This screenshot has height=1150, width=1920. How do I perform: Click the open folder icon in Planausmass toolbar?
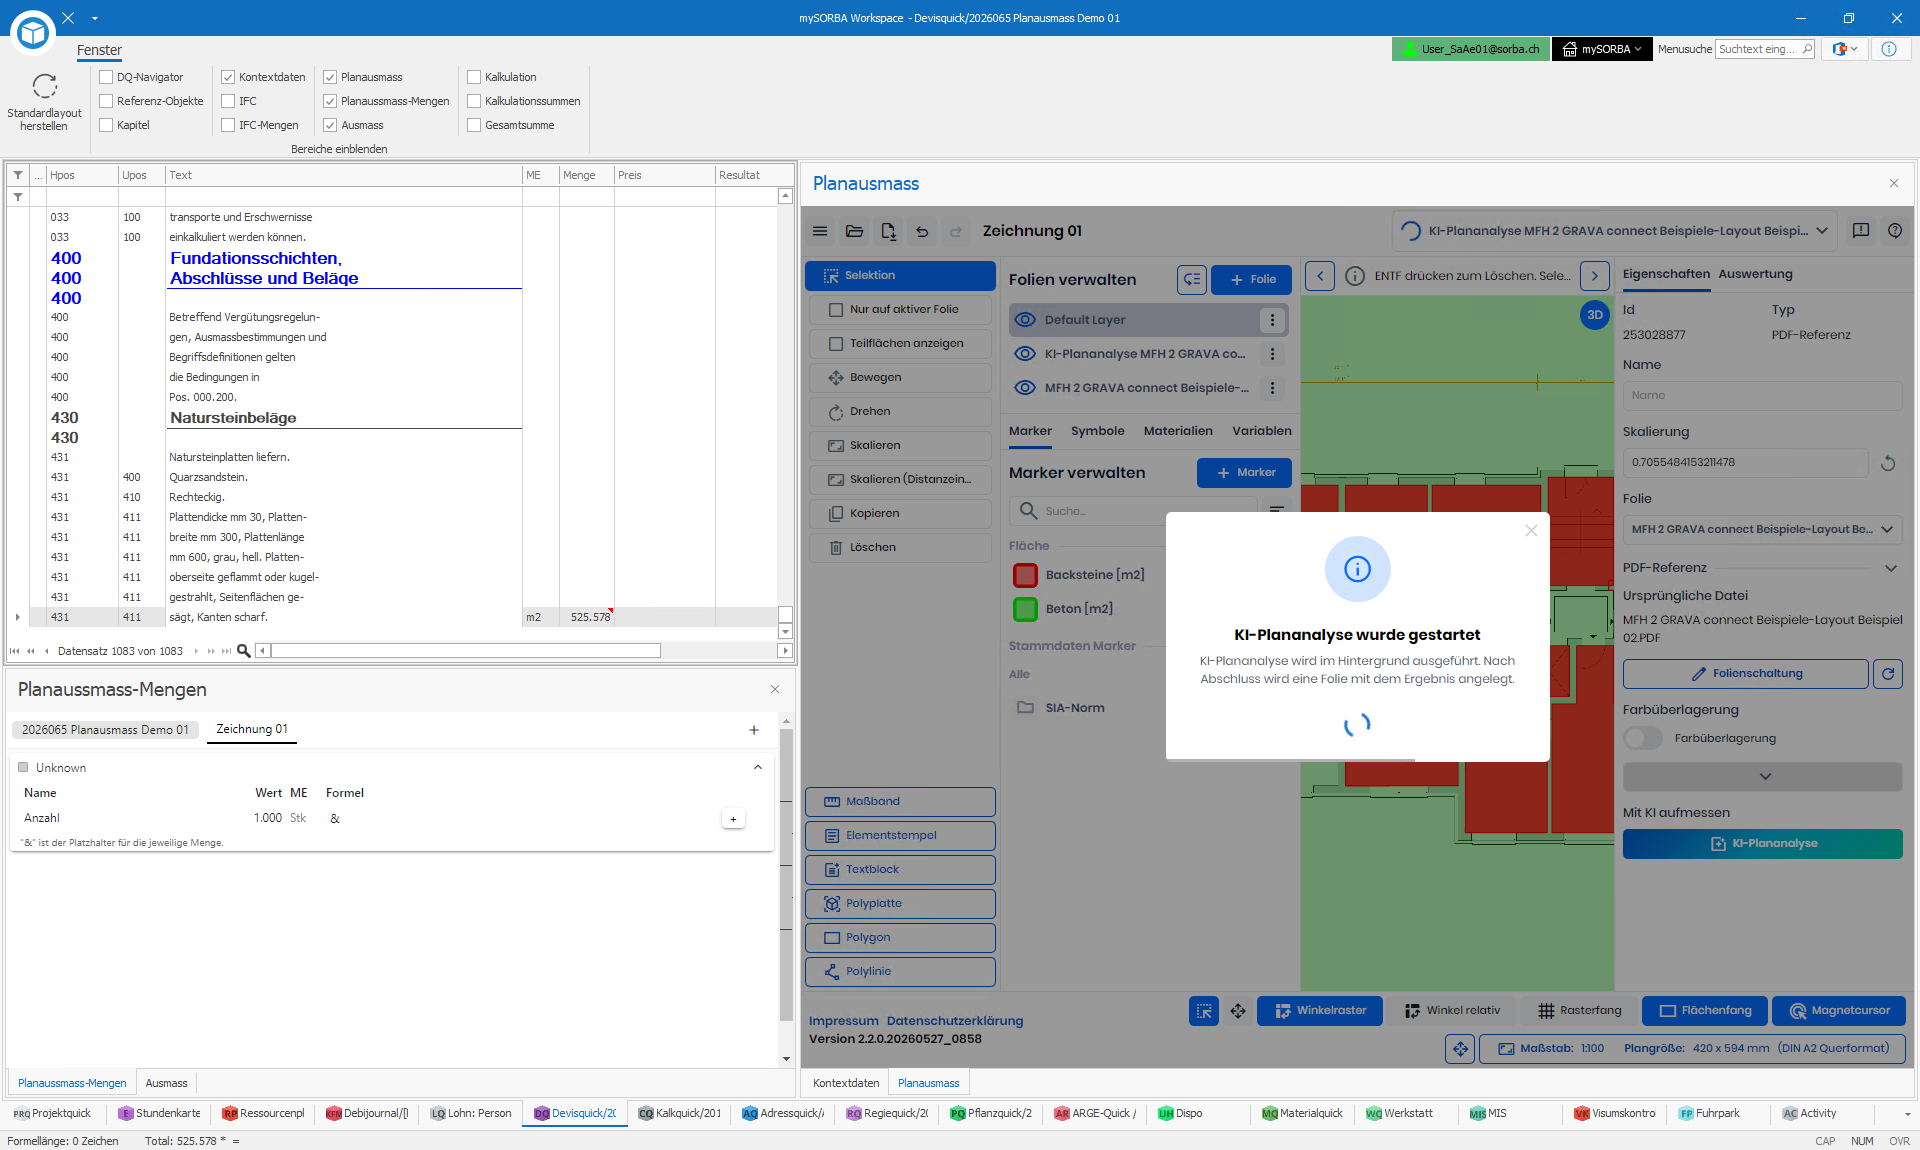pos(854,231)
